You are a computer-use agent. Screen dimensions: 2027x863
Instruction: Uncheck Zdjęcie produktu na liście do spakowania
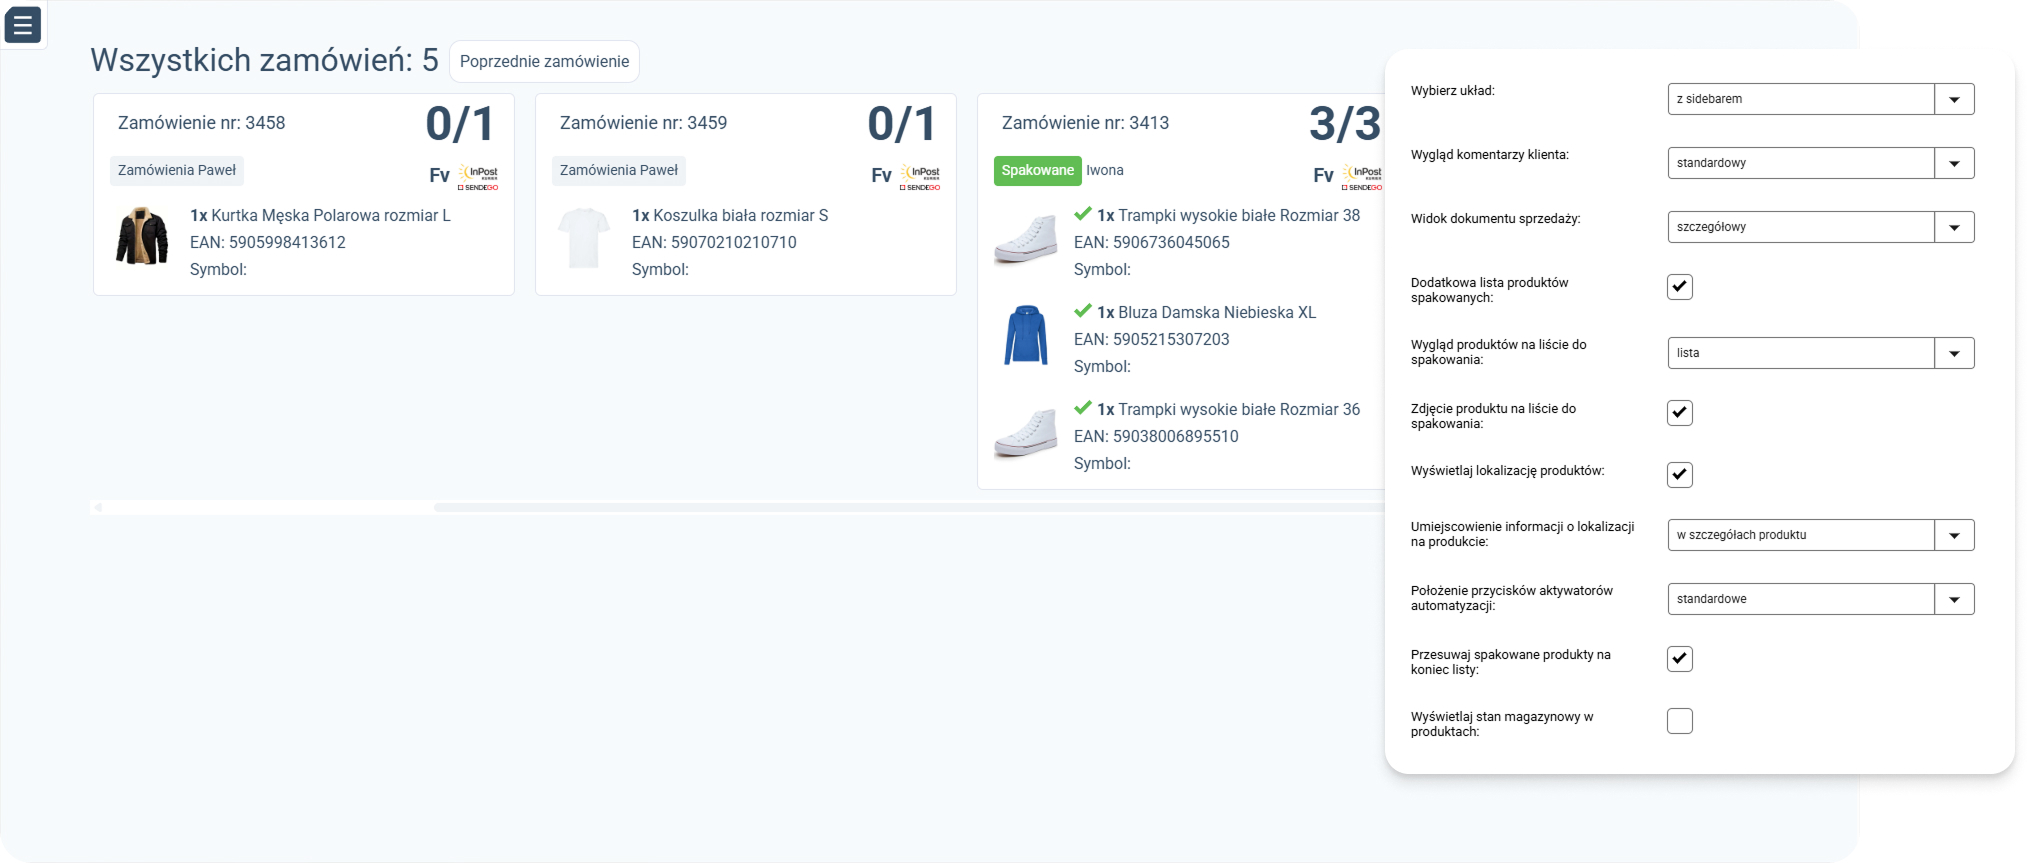(x=1680, y=413)
